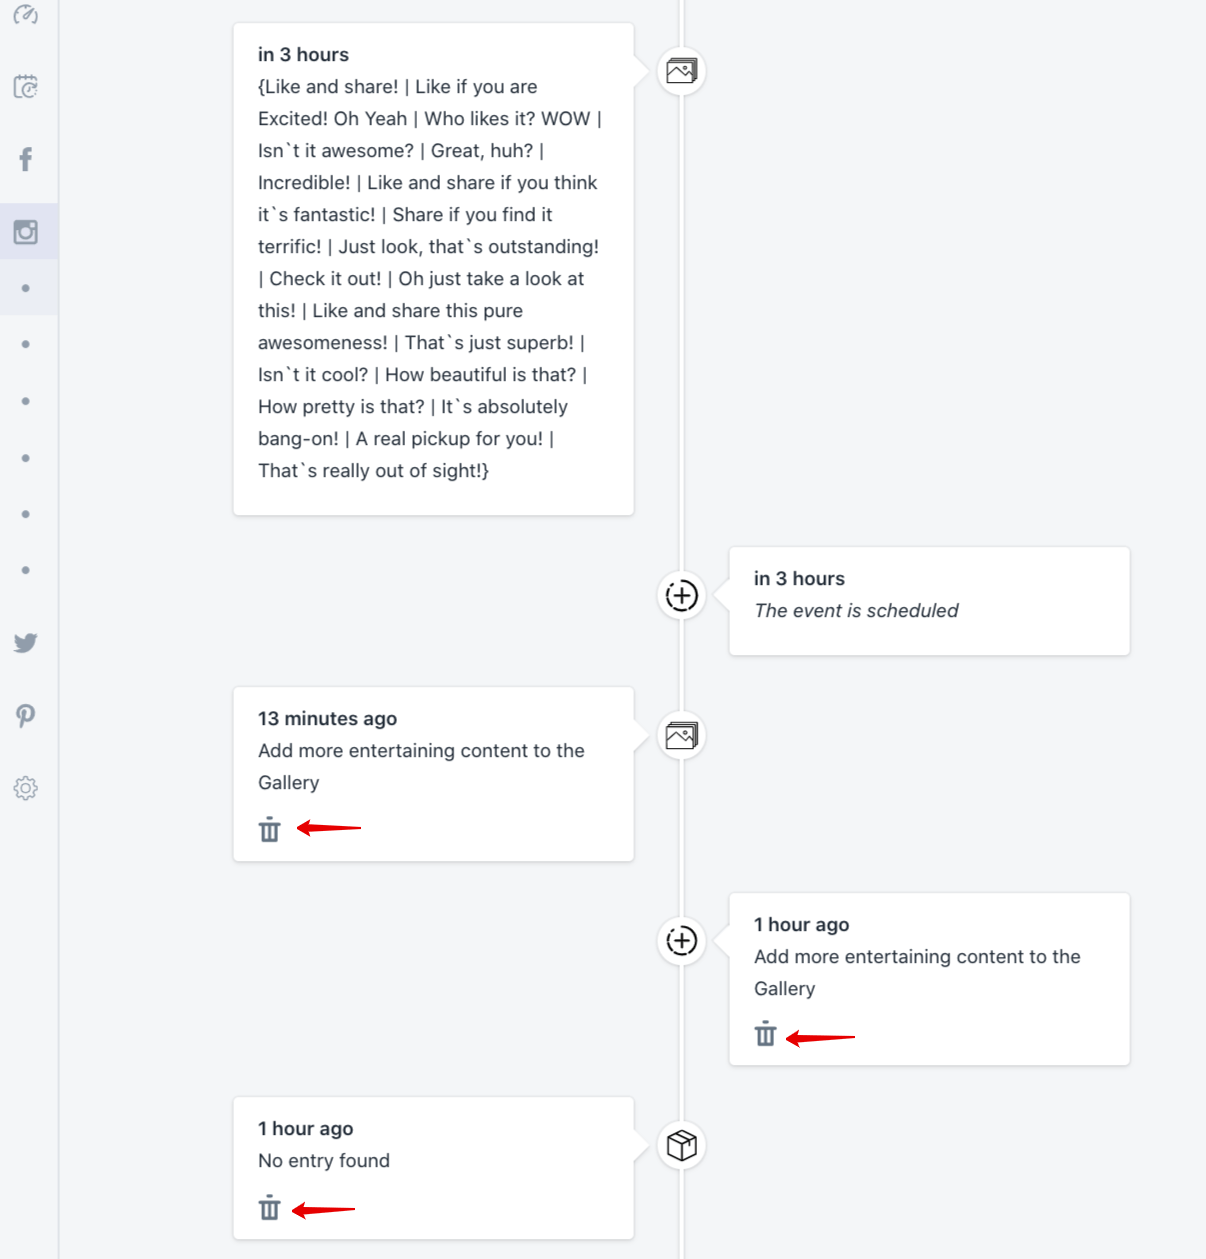
Task: Click the "No entry found" text
Action: 324,1161
